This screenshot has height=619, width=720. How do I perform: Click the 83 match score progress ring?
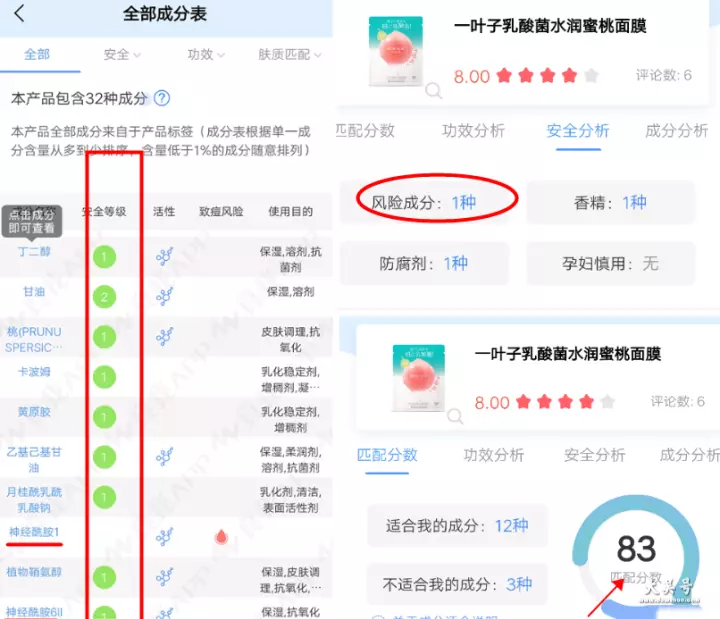[636, 555]
